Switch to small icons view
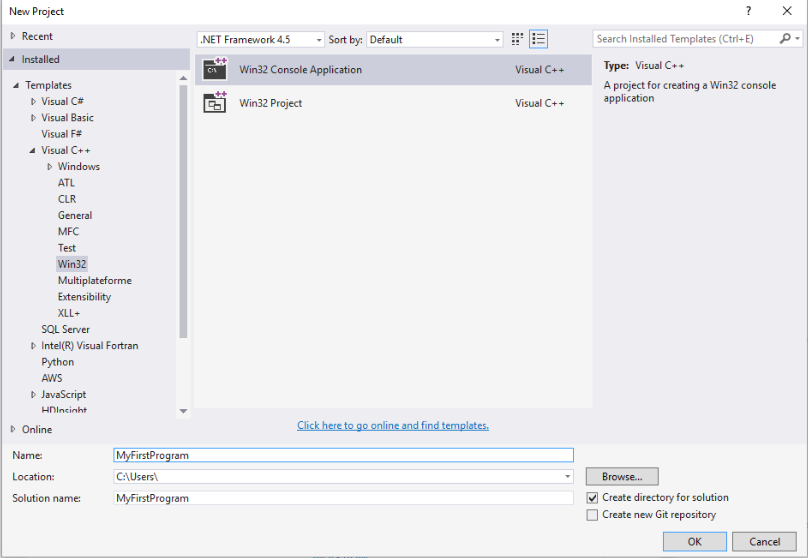This screenshot has width=808, height=558. (x=517, y=39)
